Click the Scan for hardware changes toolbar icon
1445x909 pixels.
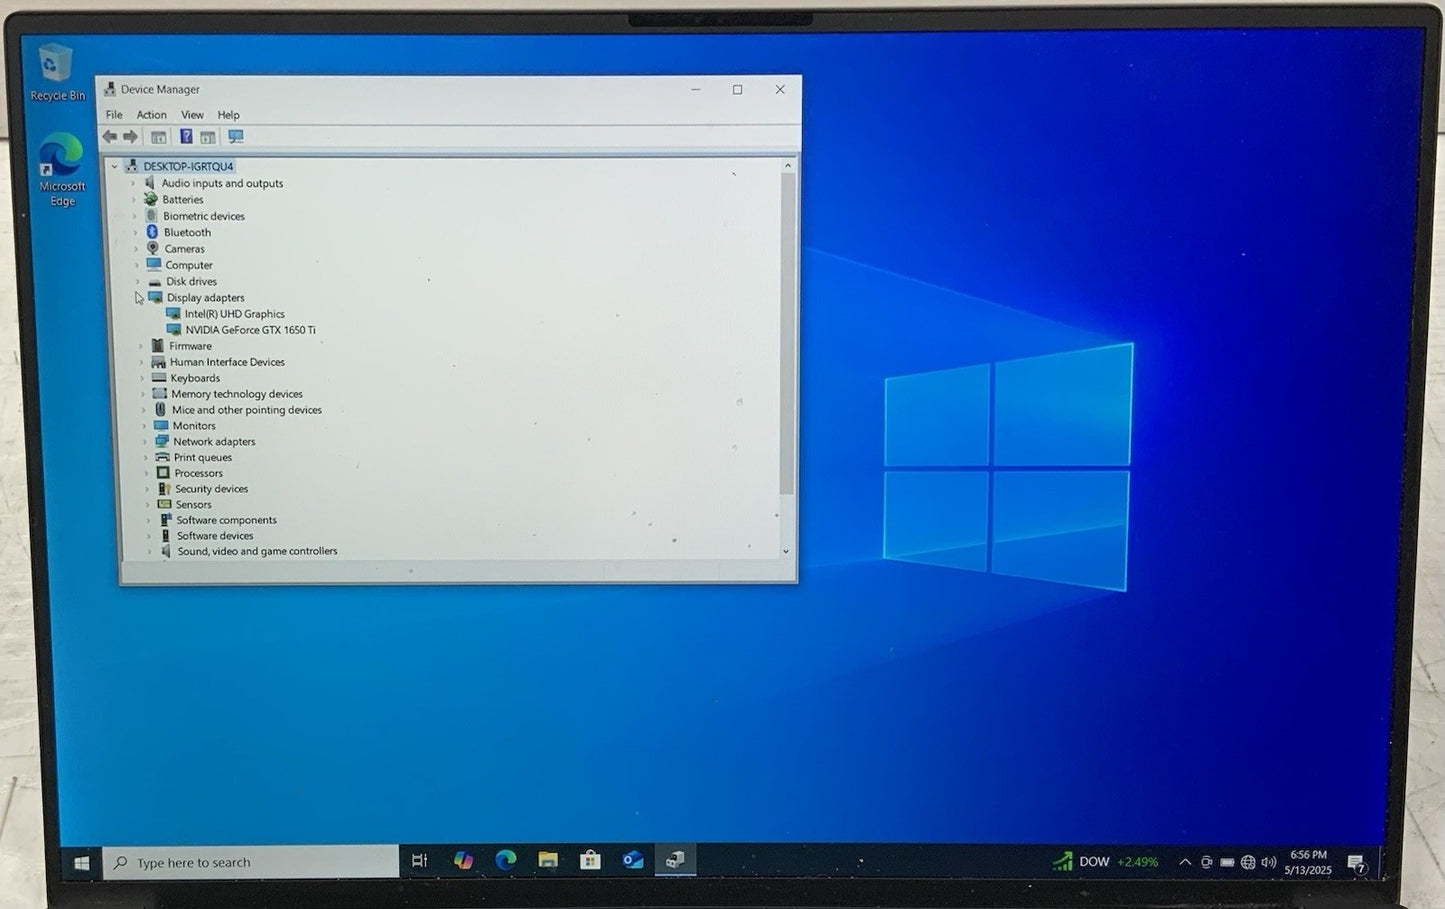coord(236,137)
